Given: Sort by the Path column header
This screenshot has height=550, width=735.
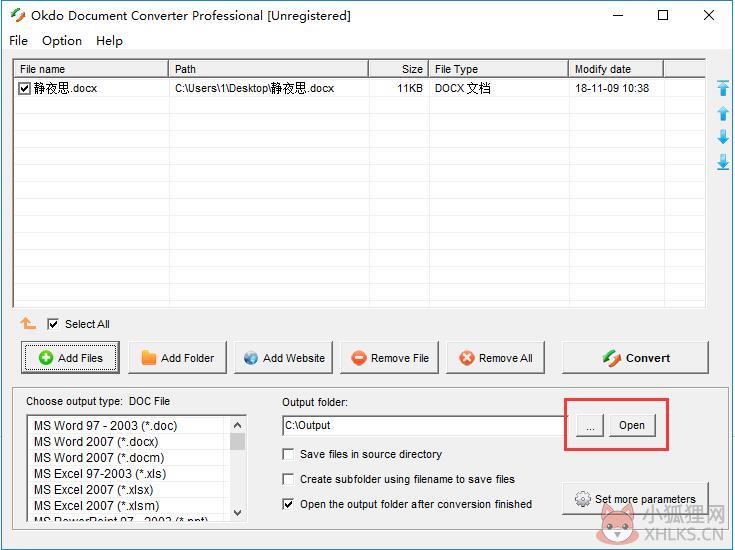Looking at the screenshot, I should pyautogui.click(x=269, y=69).
